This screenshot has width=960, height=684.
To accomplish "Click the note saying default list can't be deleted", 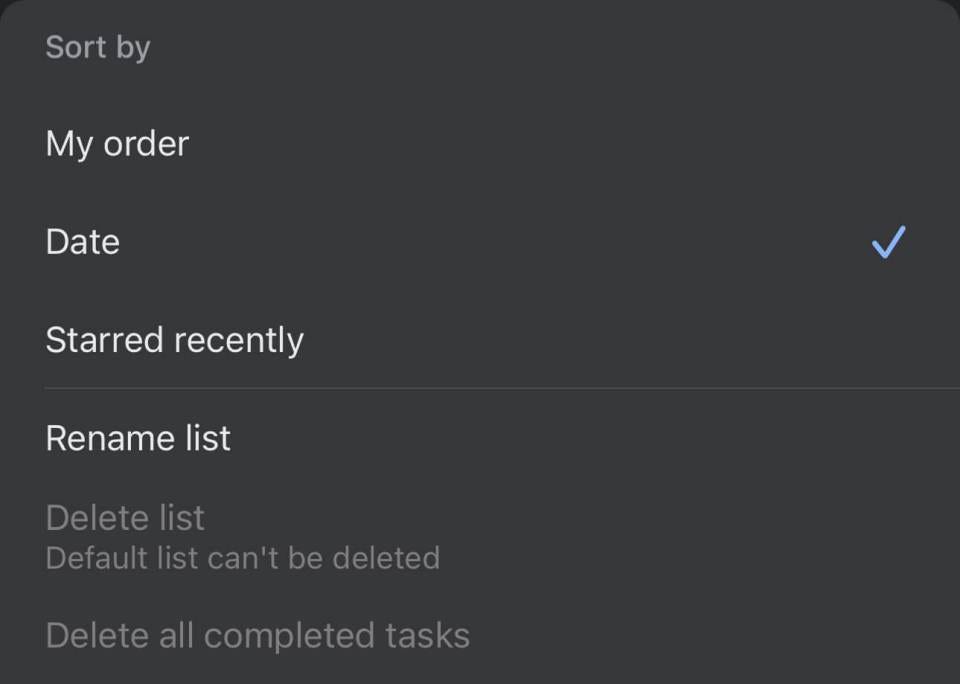I will [241, 558].
